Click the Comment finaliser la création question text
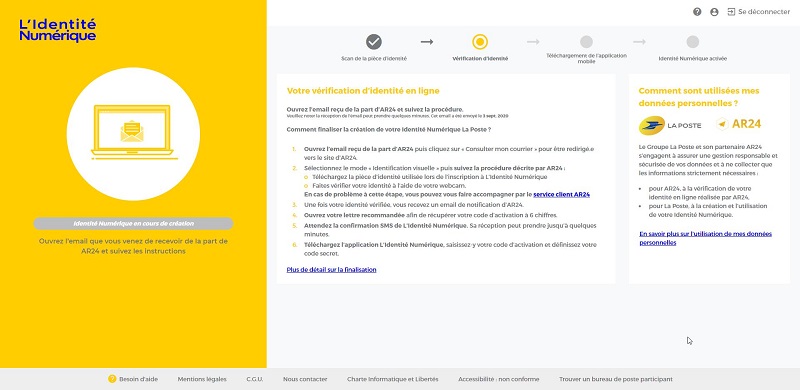This screenshot has height=390, width=800. point(389,130)
